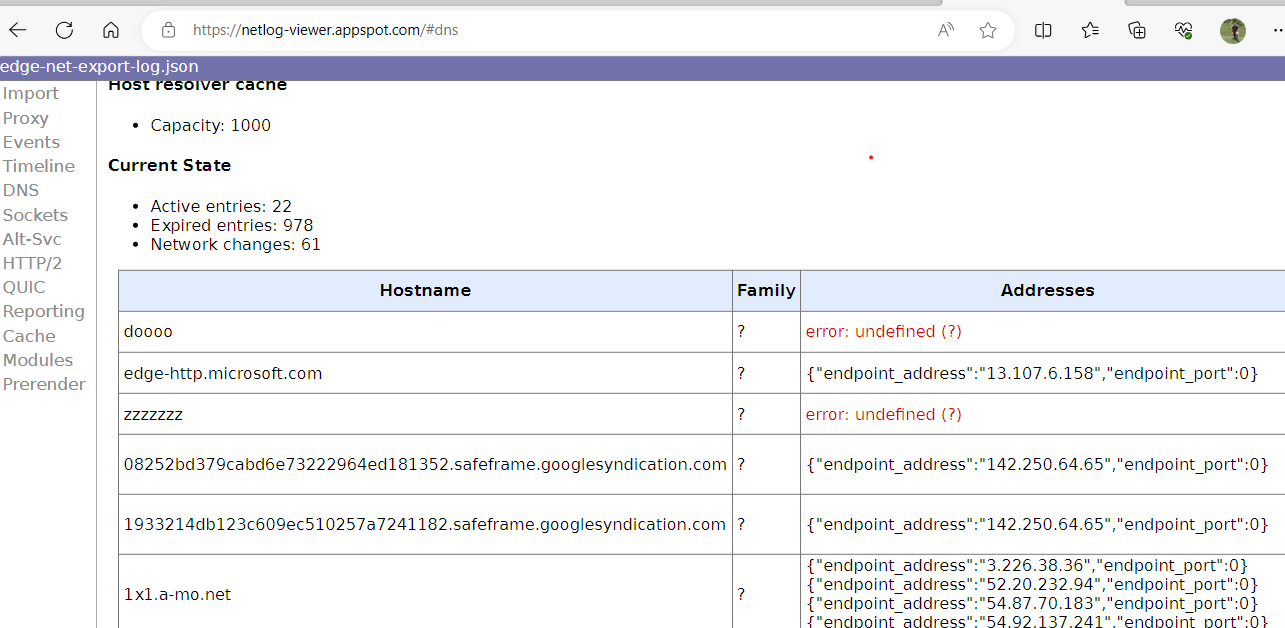Screen dimensions: 1285x628
Task: Go back to the previous page
Action: click(x=18, y=30)
